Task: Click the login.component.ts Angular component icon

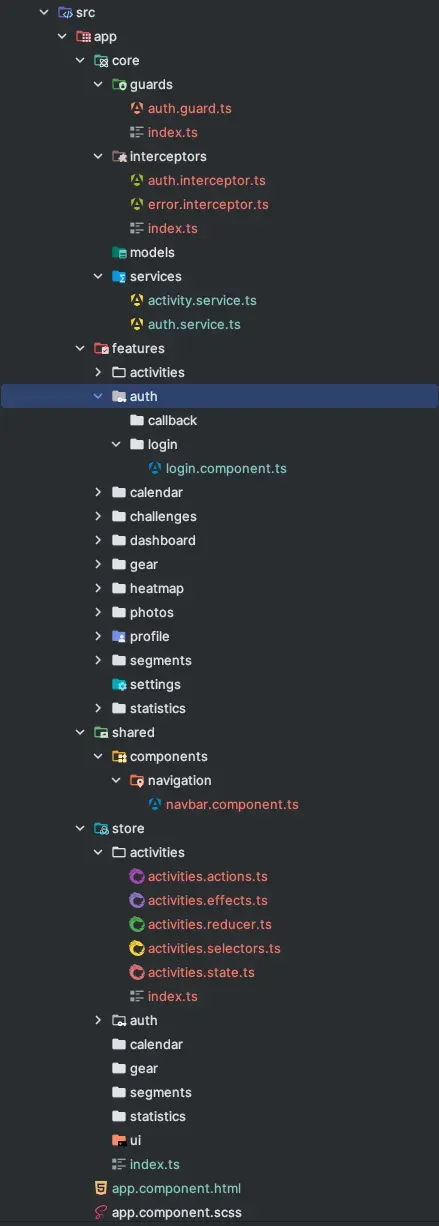Action: (x=155, y=468)
